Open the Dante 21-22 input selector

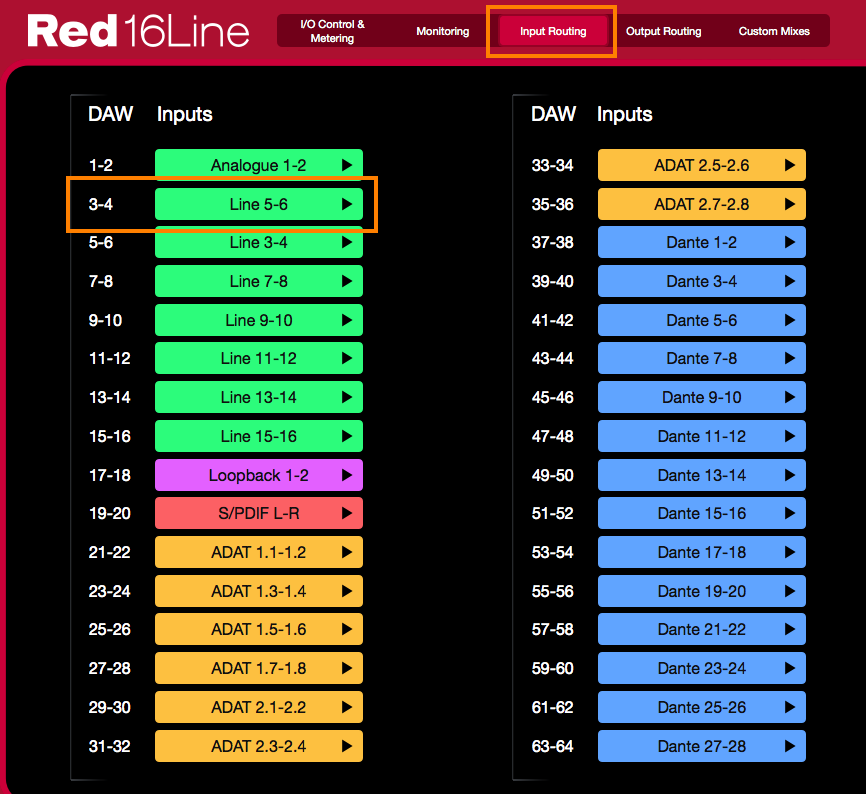click(x=701, y=629)
